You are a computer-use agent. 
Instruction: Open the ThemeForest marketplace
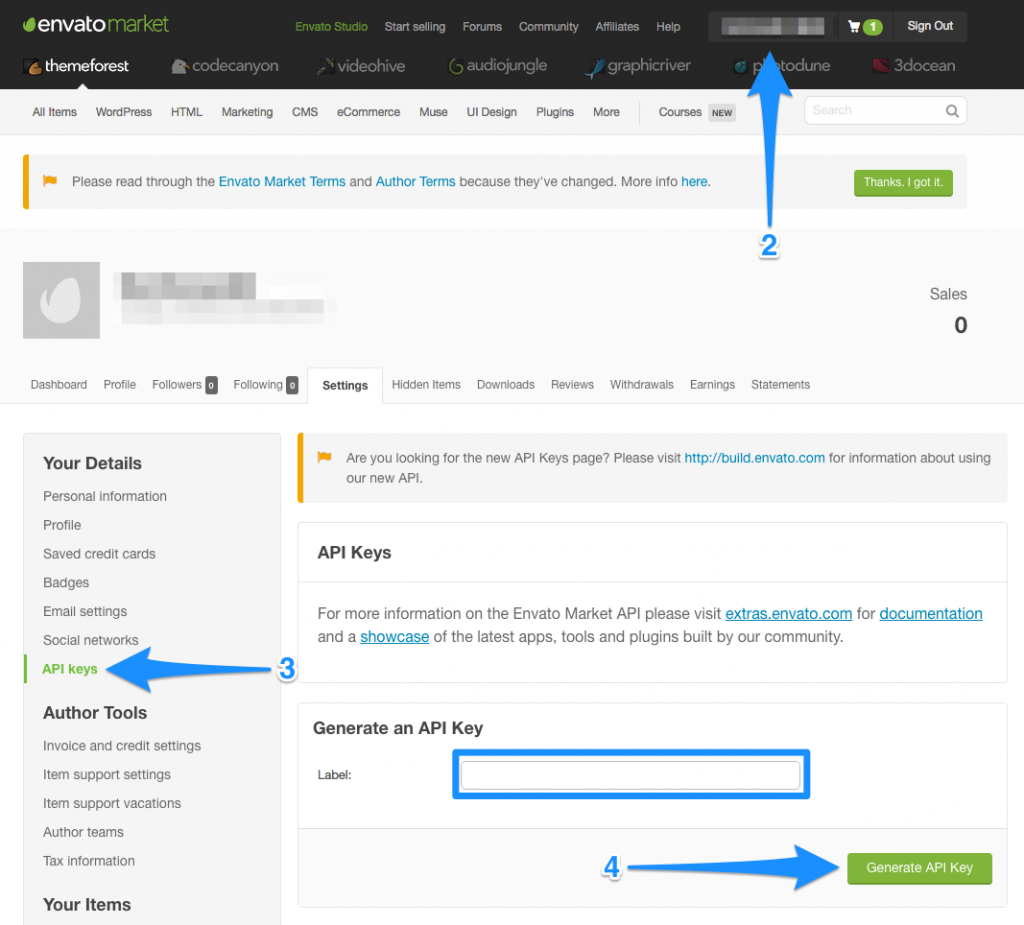(x=76, y=65)
